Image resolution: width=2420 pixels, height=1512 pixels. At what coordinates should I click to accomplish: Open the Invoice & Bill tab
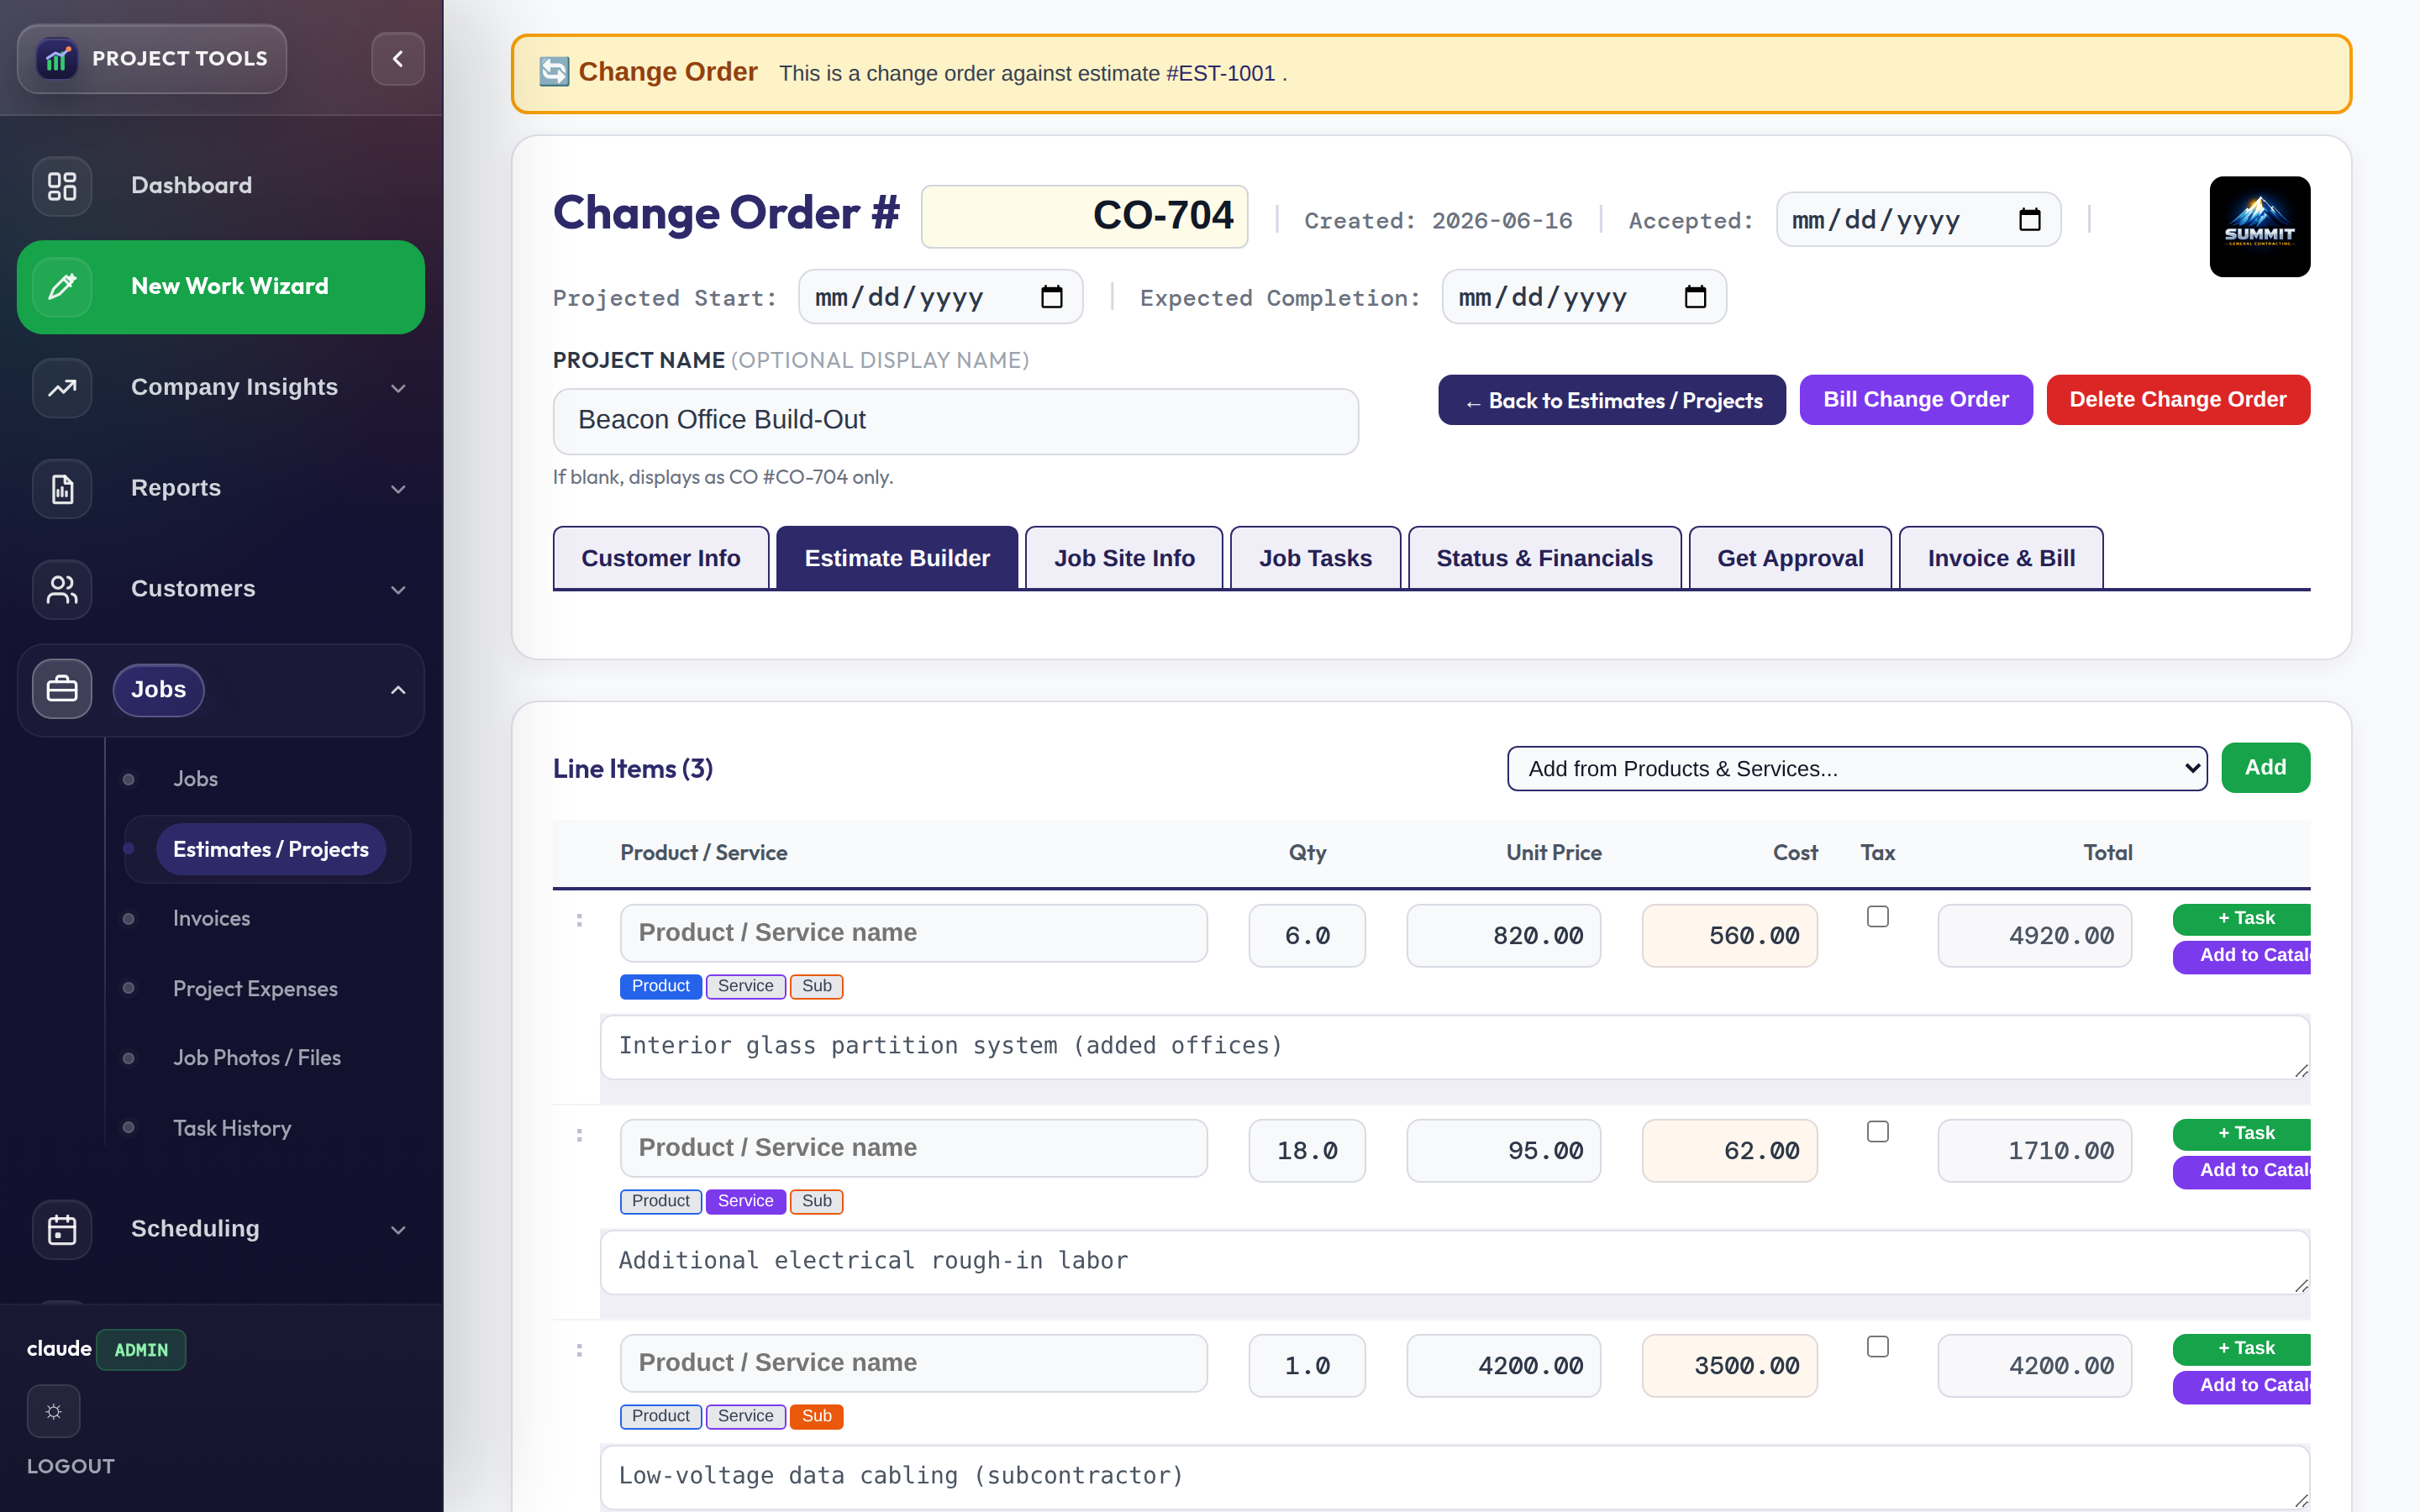(2001, 558)
